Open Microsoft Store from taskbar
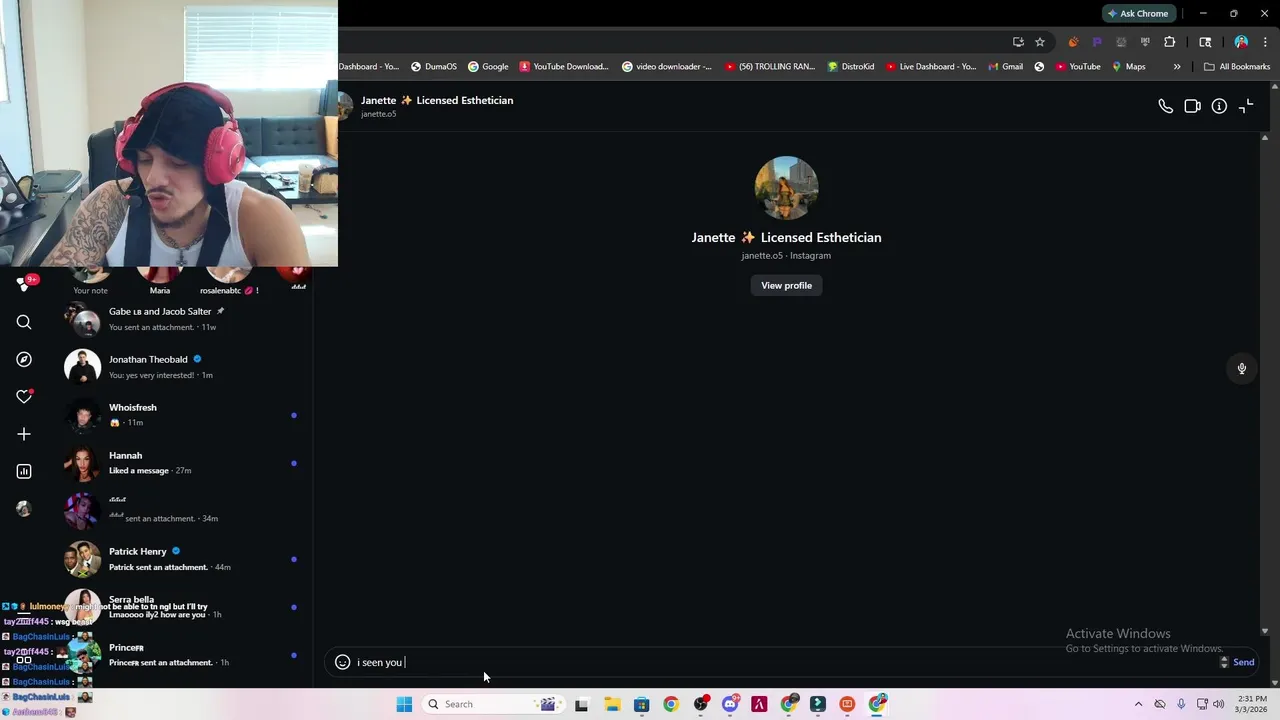The height and width of the screenshot is (720, 1280). pyautogui.click(x=641, y=704)
